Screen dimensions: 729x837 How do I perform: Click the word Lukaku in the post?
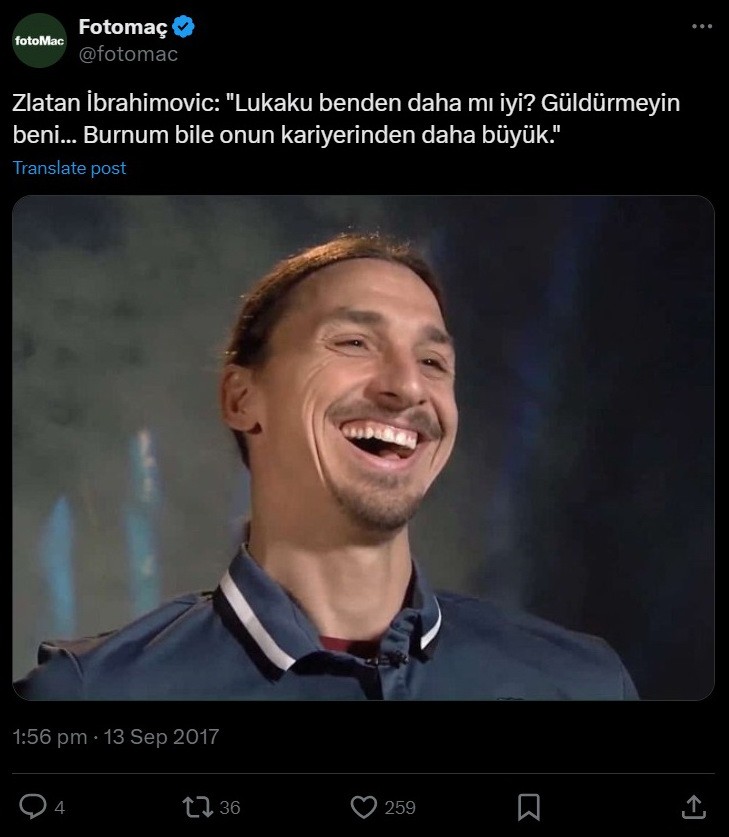pyautogui.click(x=274, y=103)
